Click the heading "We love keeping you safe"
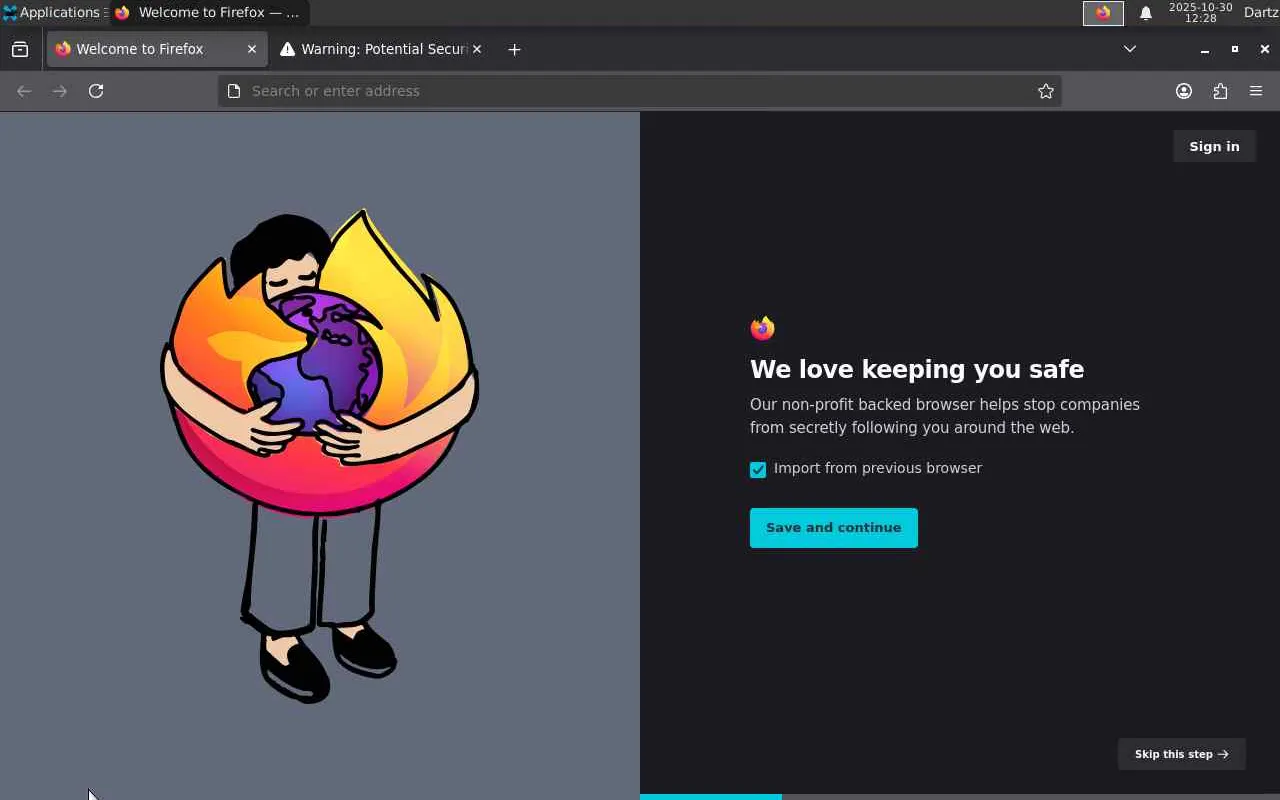The width and height of the screenshot is (1280, 800). [x=917, y=369]
